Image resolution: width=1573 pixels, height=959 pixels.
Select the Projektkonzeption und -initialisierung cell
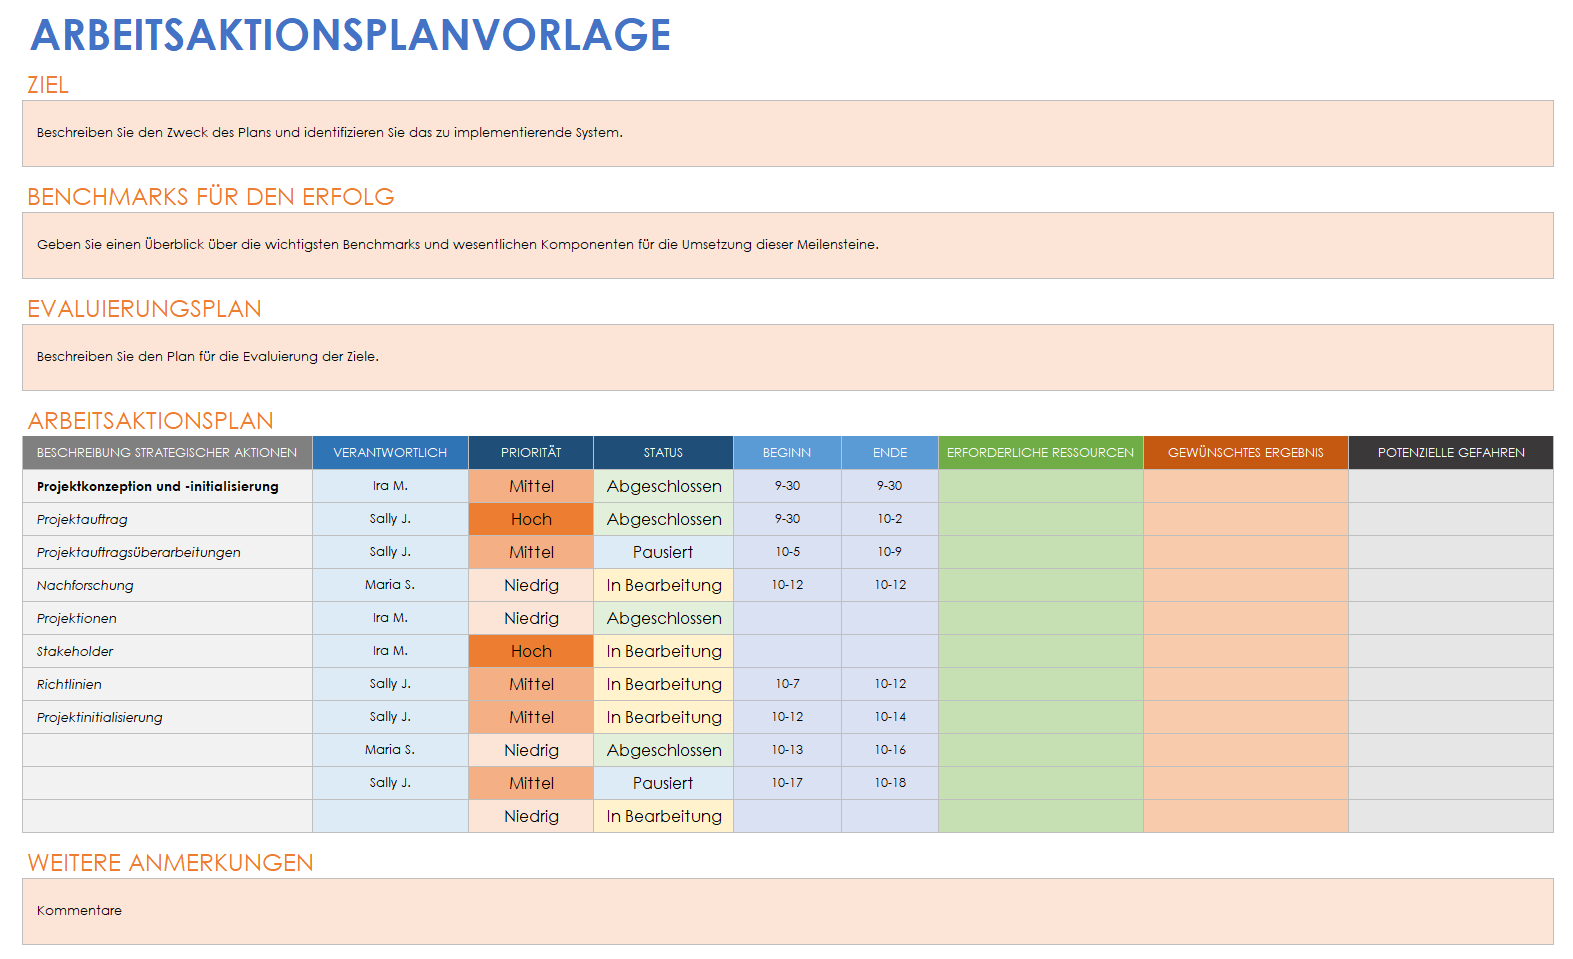[167, 486]
